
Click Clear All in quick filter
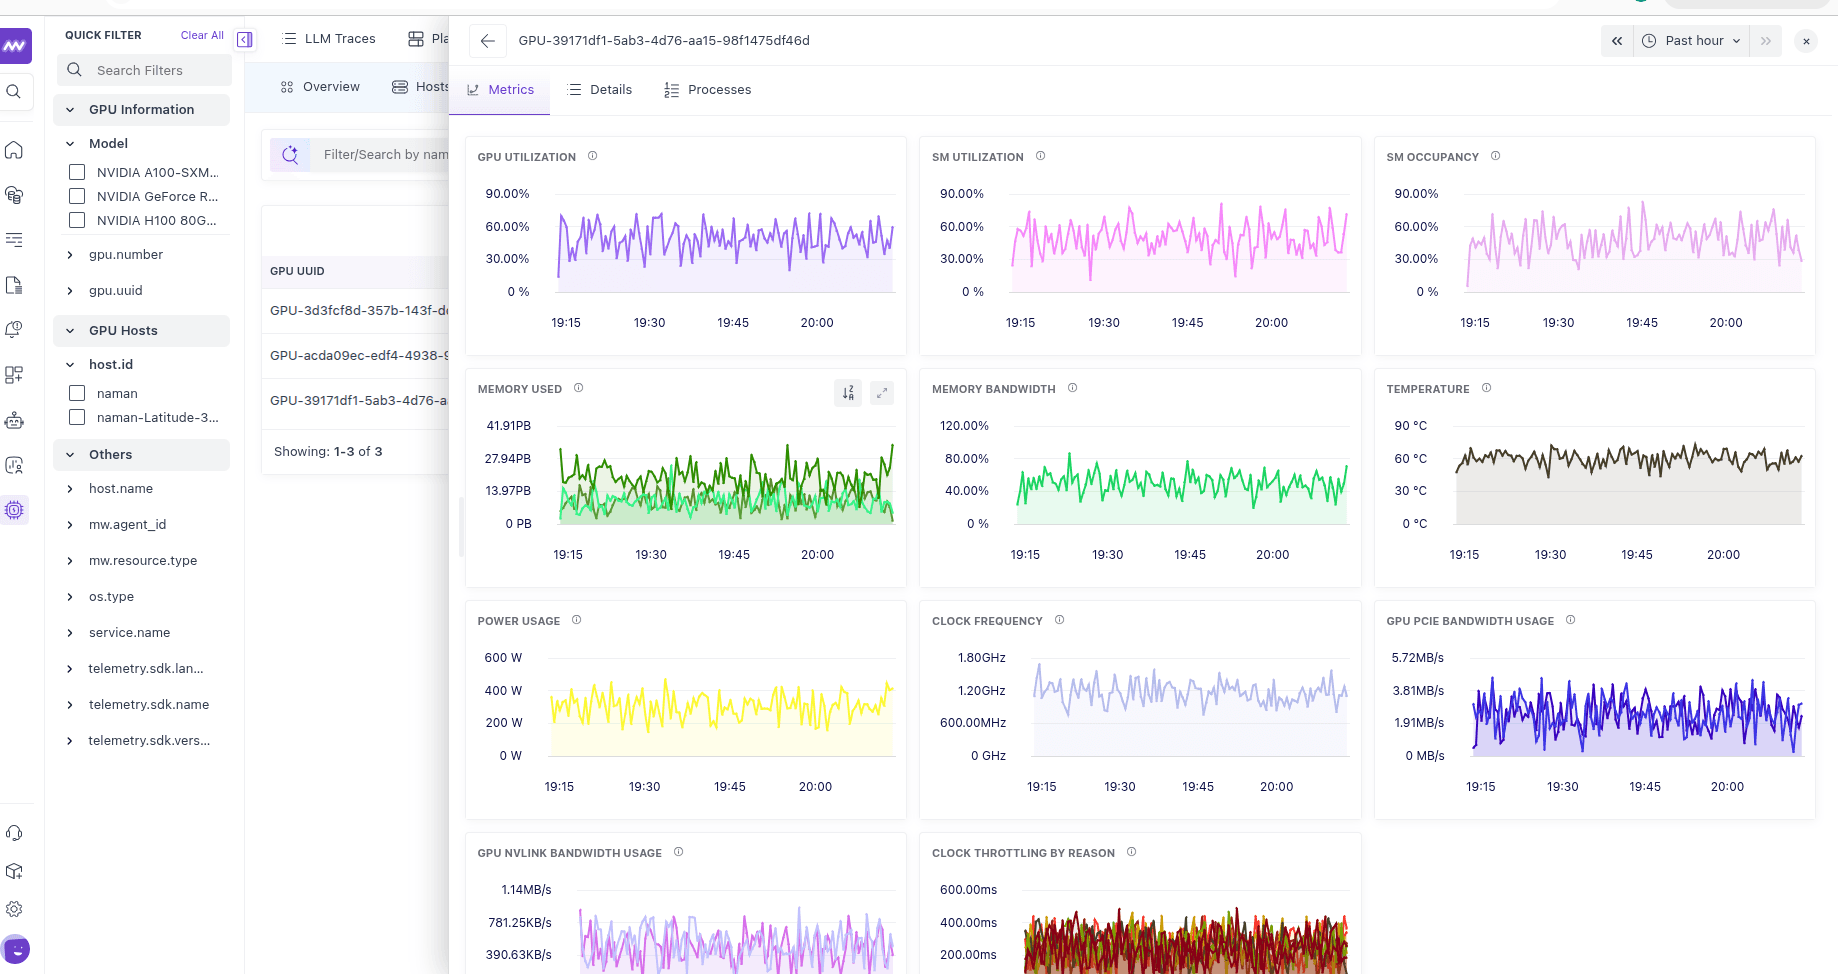pyautogui.click(x=202, y=35)
